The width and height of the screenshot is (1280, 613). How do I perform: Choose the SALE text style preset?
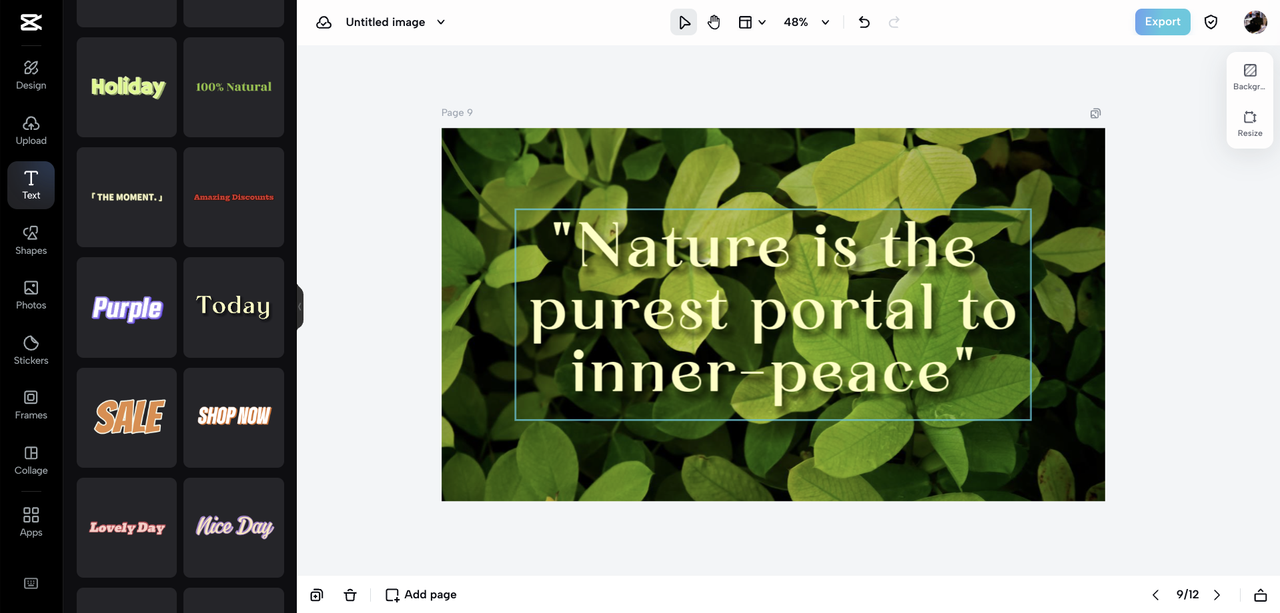[x=127, y=417]
